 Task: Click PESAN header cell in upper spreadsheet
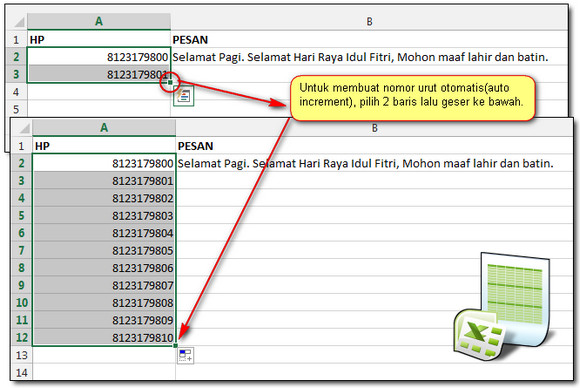point(369,39)
